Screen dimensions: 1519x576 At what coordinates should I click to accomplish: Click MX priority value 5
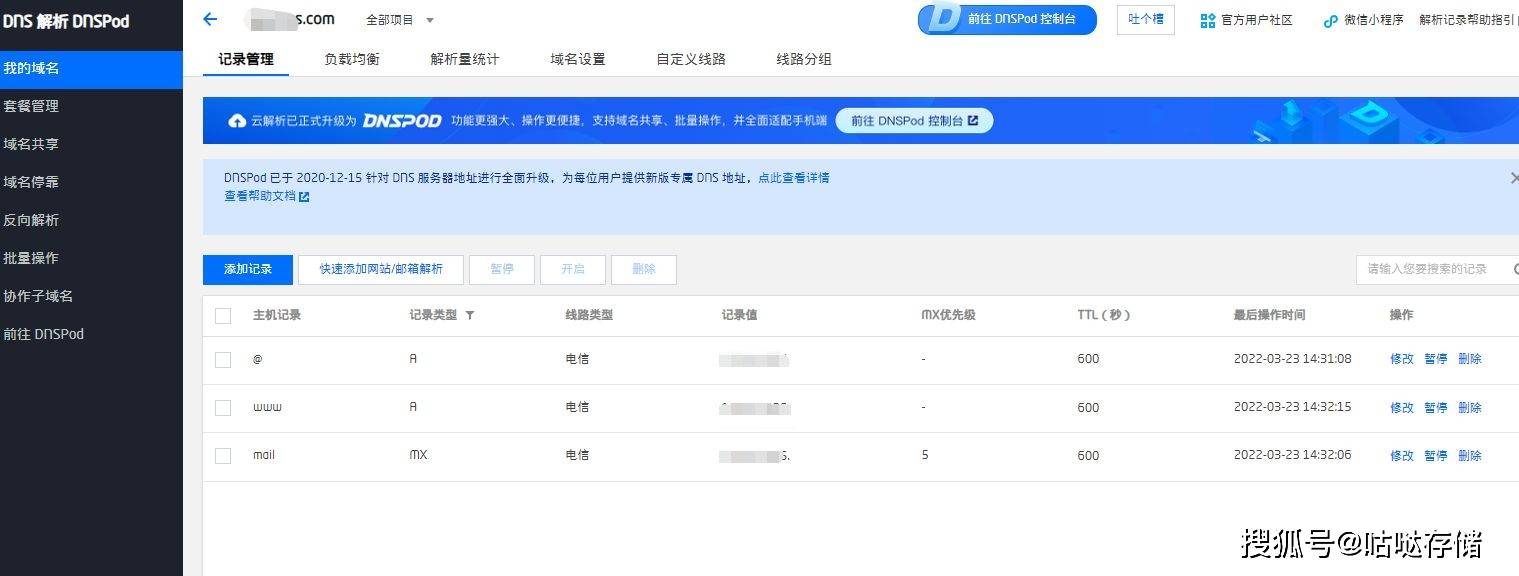925,455
